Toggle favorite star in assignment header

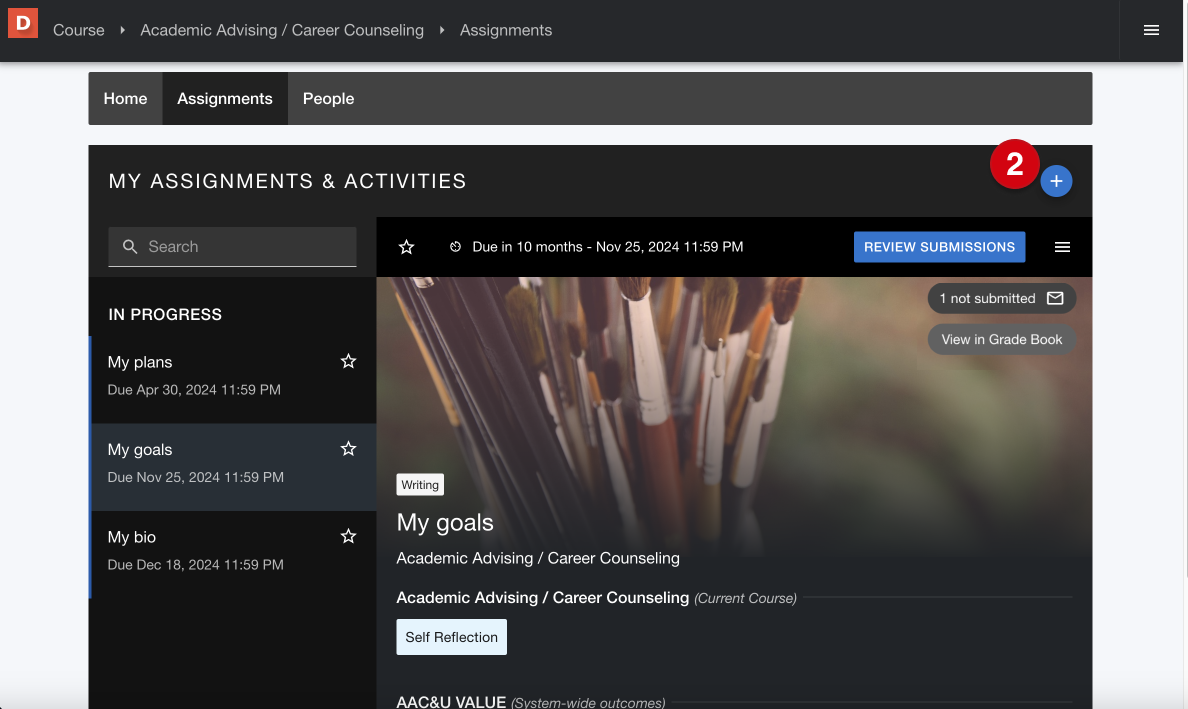[406, 247]
